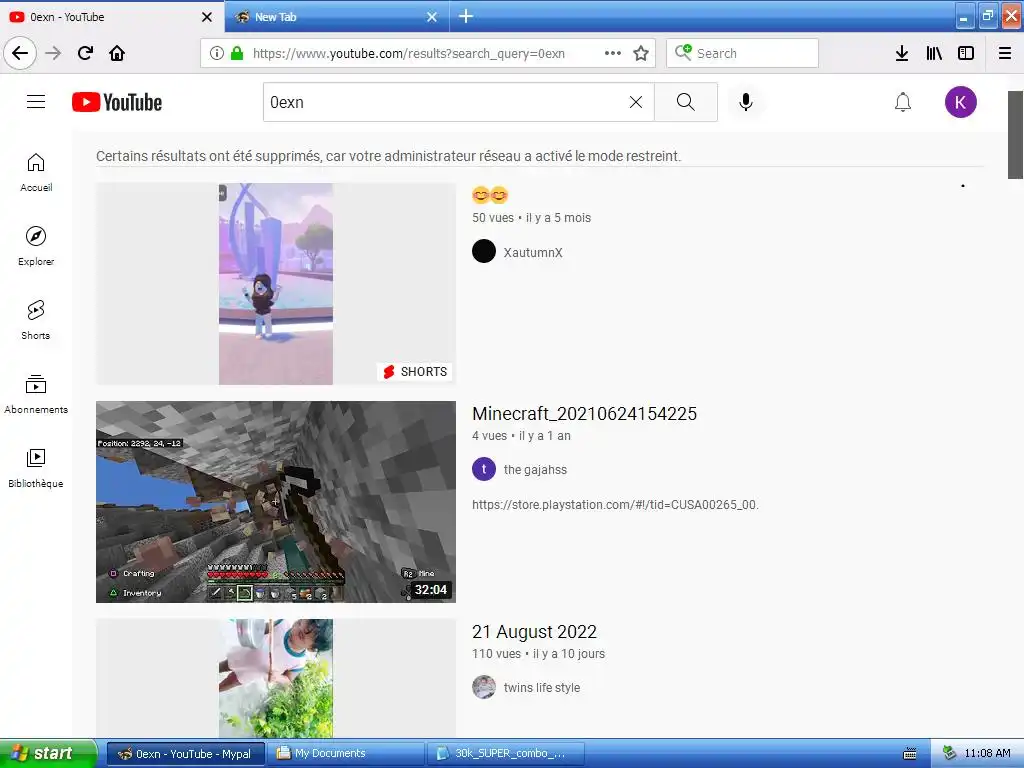Switch to My Documents in the taskbar
Screen dimensions: 1024x768
click(348, 754)
